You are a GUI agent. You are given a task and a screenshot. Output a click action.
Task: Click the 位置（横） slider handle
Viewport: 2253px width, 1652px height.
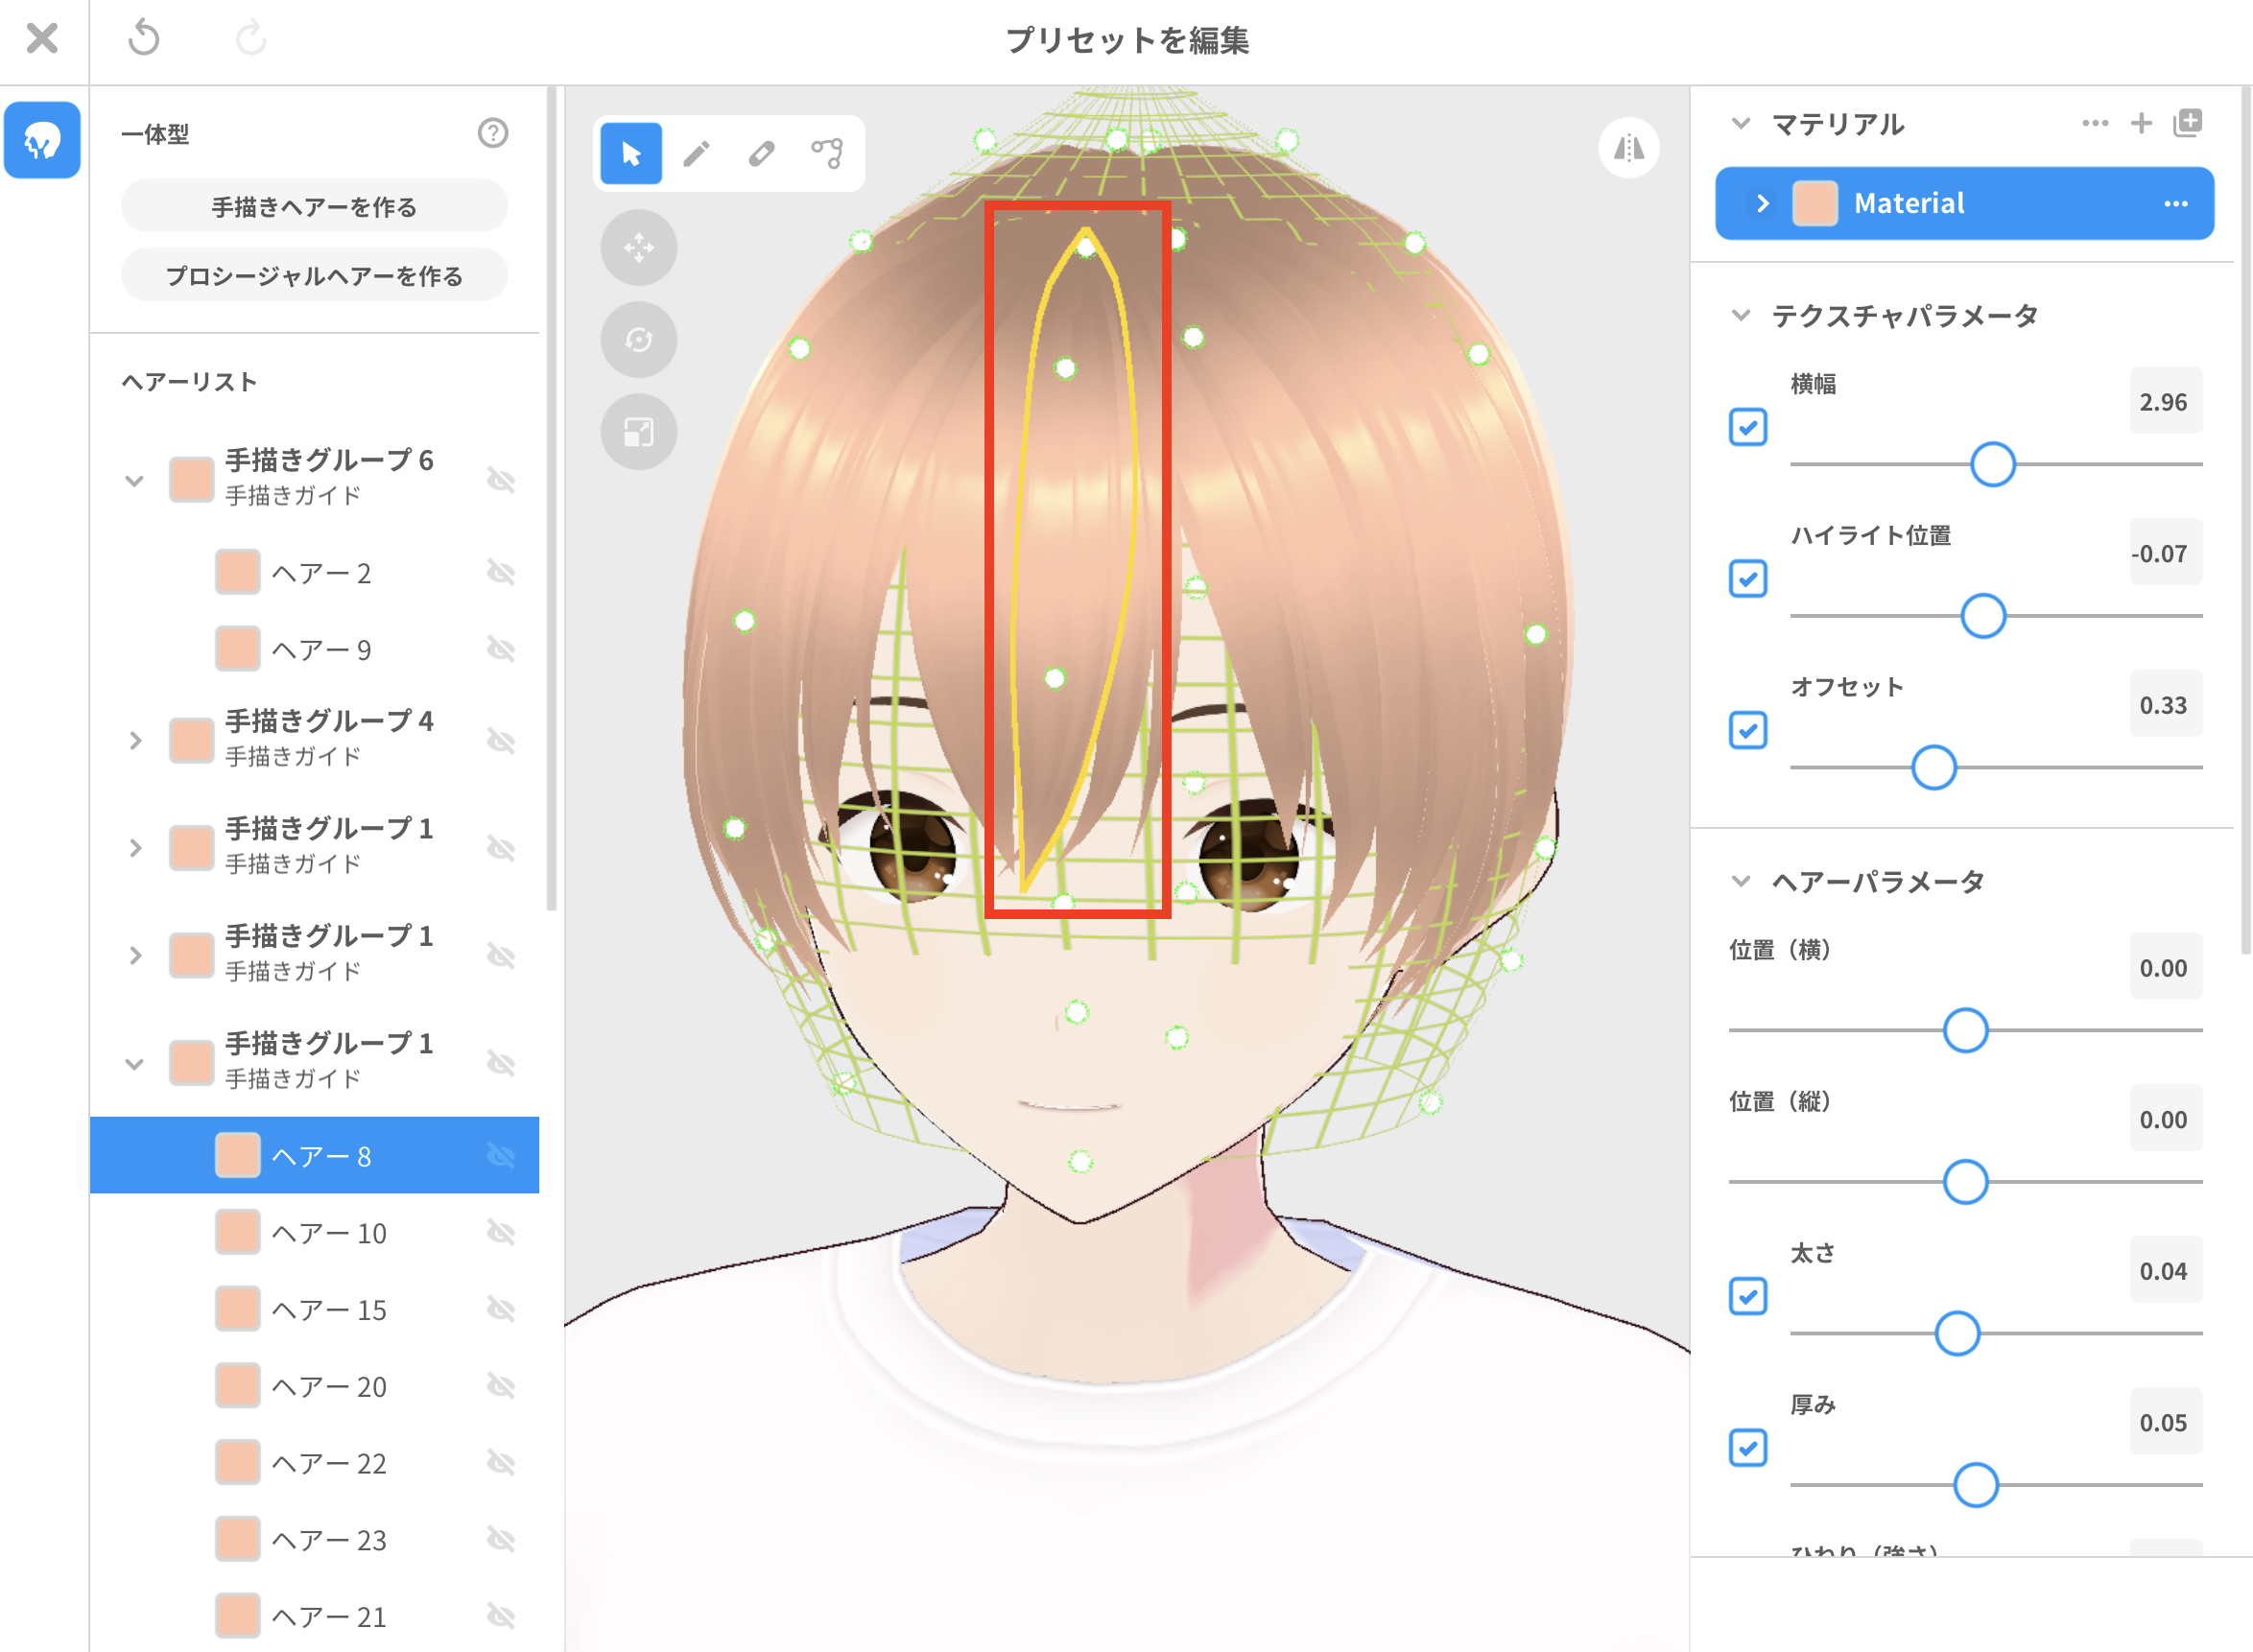coord(1965,1030)
